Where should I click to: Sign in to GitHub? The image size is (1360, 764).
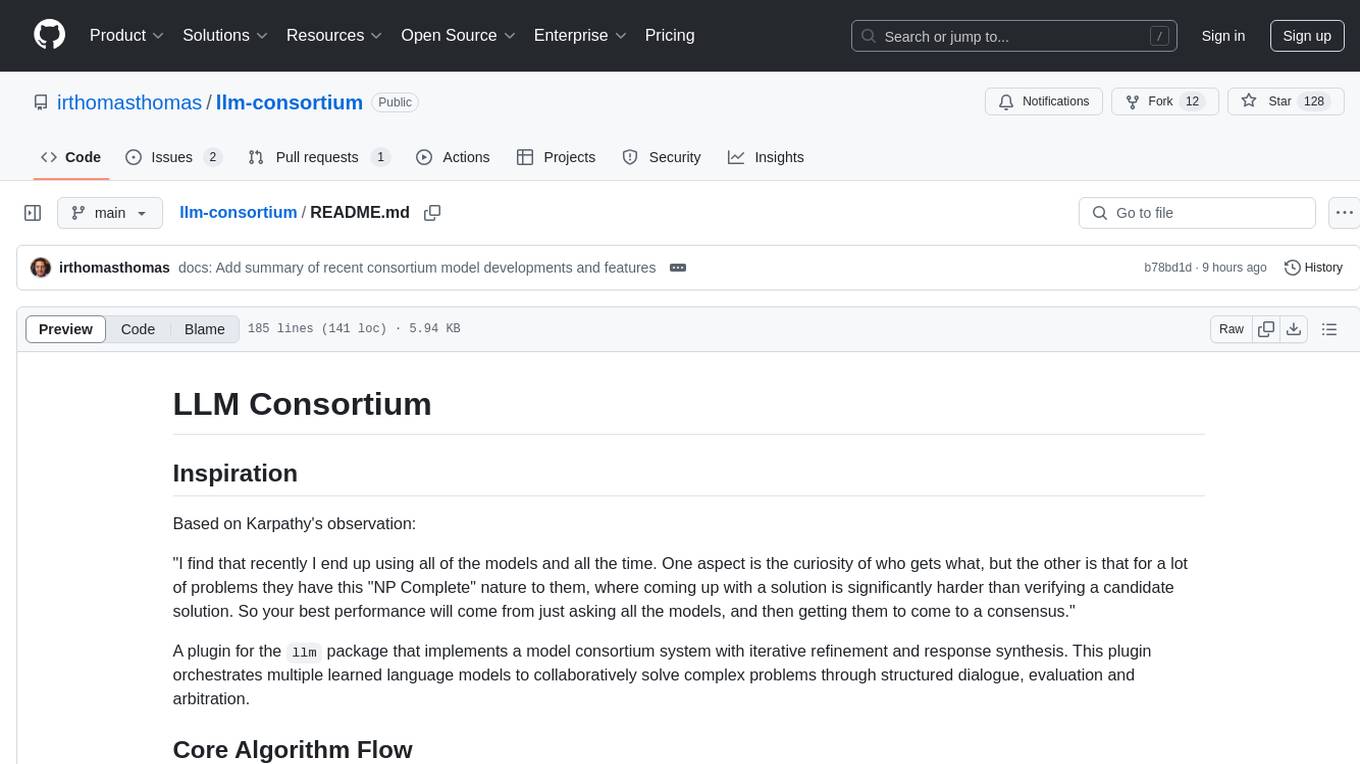tap(1223, 36)
